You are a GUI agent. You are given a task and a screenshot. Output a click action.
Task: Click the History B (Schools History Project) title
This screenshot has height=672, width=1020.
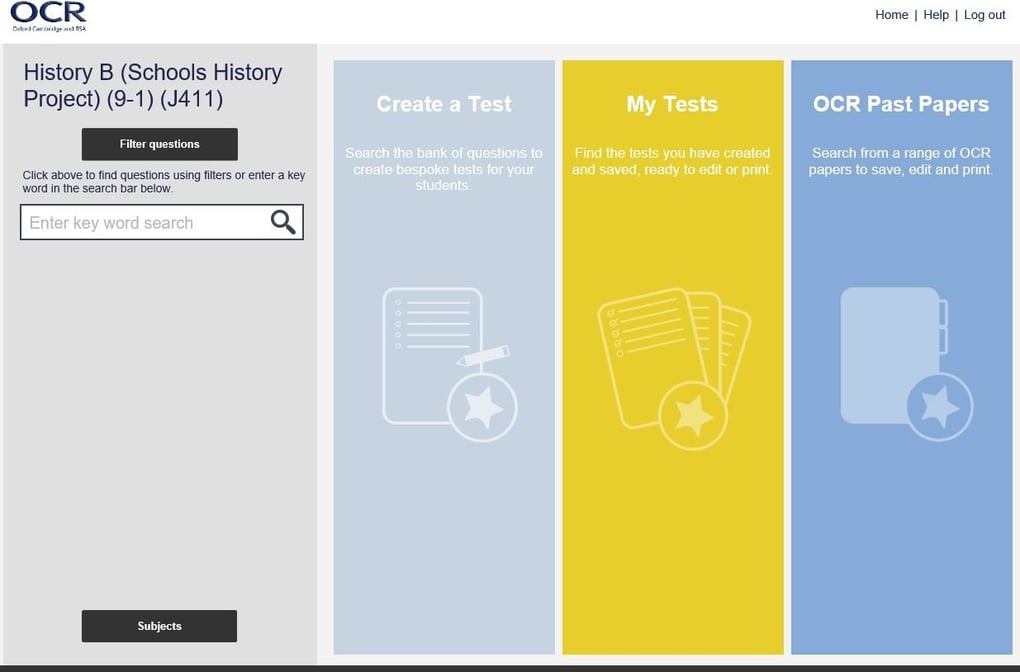(152, 85)
